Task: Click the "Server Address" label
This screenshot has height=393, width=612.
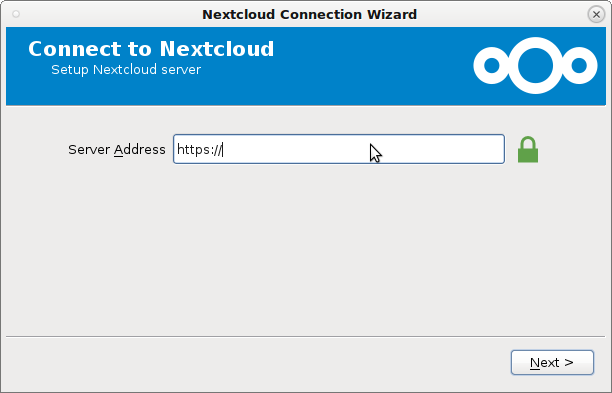Action: 117,149
